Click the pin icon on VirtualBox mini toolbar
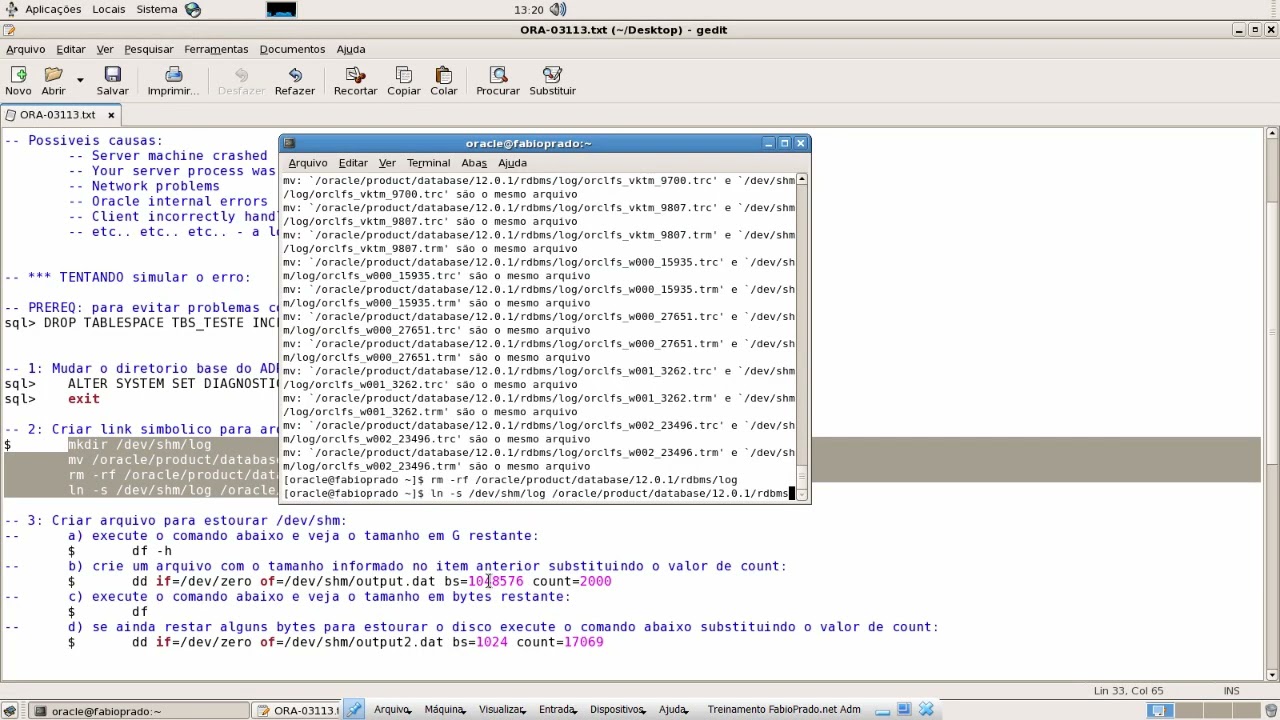Viewport: 1280px width, 720px height. (354, 710)
